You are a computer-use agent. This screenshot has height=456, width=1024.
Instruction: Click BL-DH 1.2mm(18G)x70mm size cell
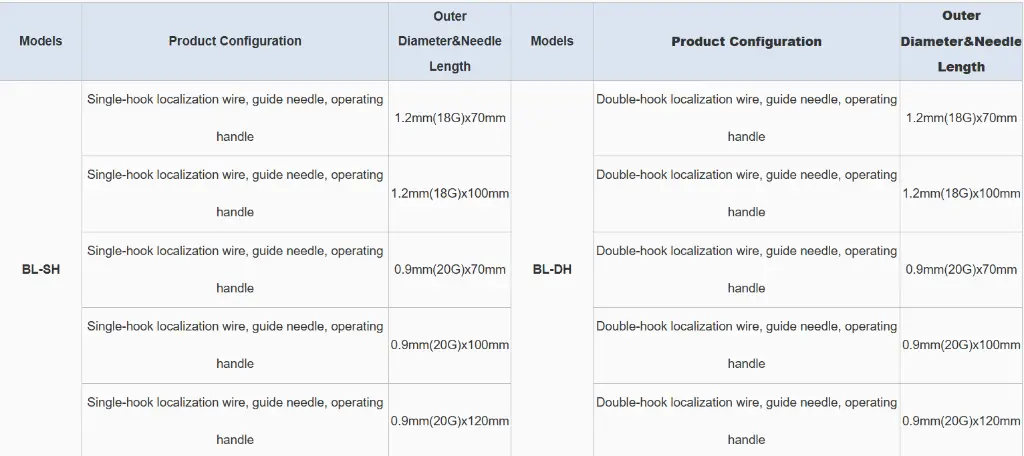pyautogui.click(x=961, y=118)
